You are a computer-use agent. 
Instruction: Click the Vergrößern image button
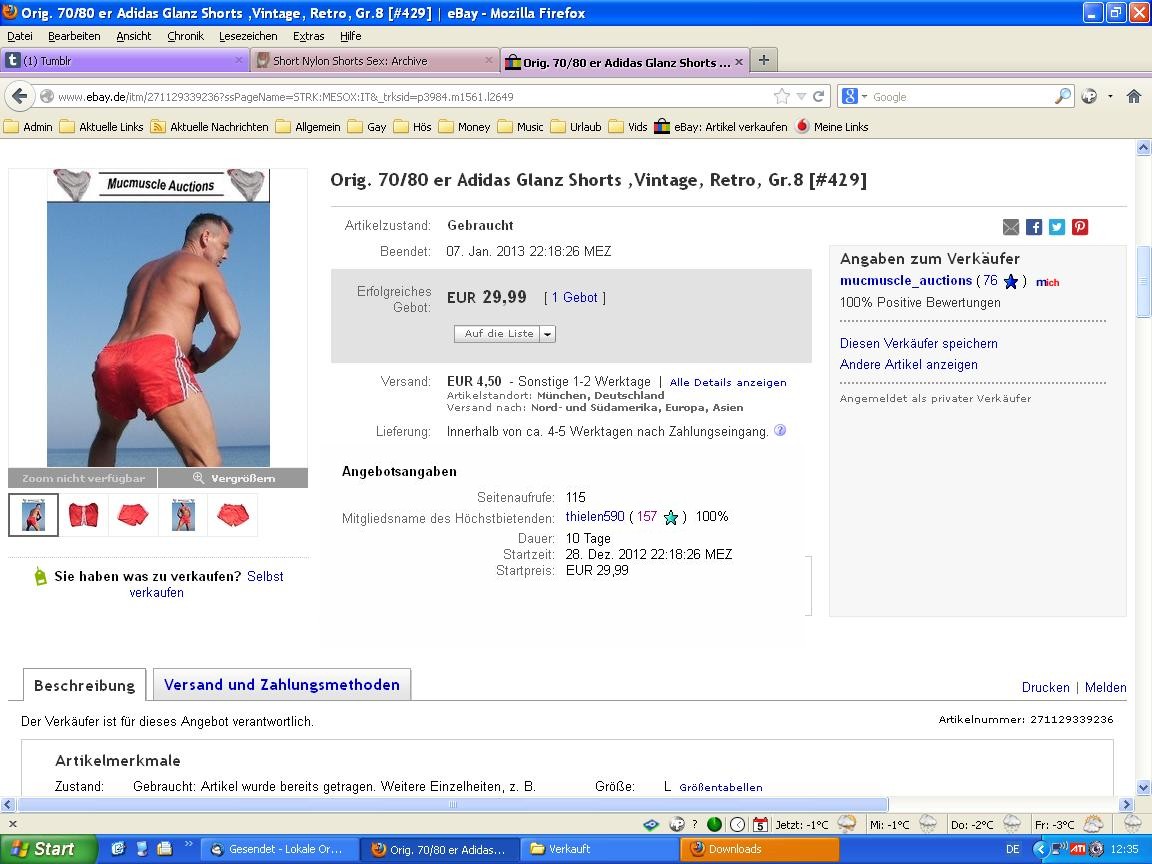[x=233, y=478]
